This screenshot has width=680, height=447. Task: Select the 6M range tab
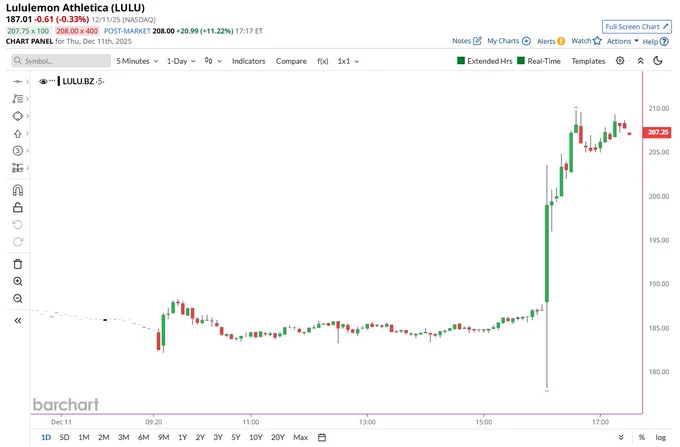click(144, 437)
